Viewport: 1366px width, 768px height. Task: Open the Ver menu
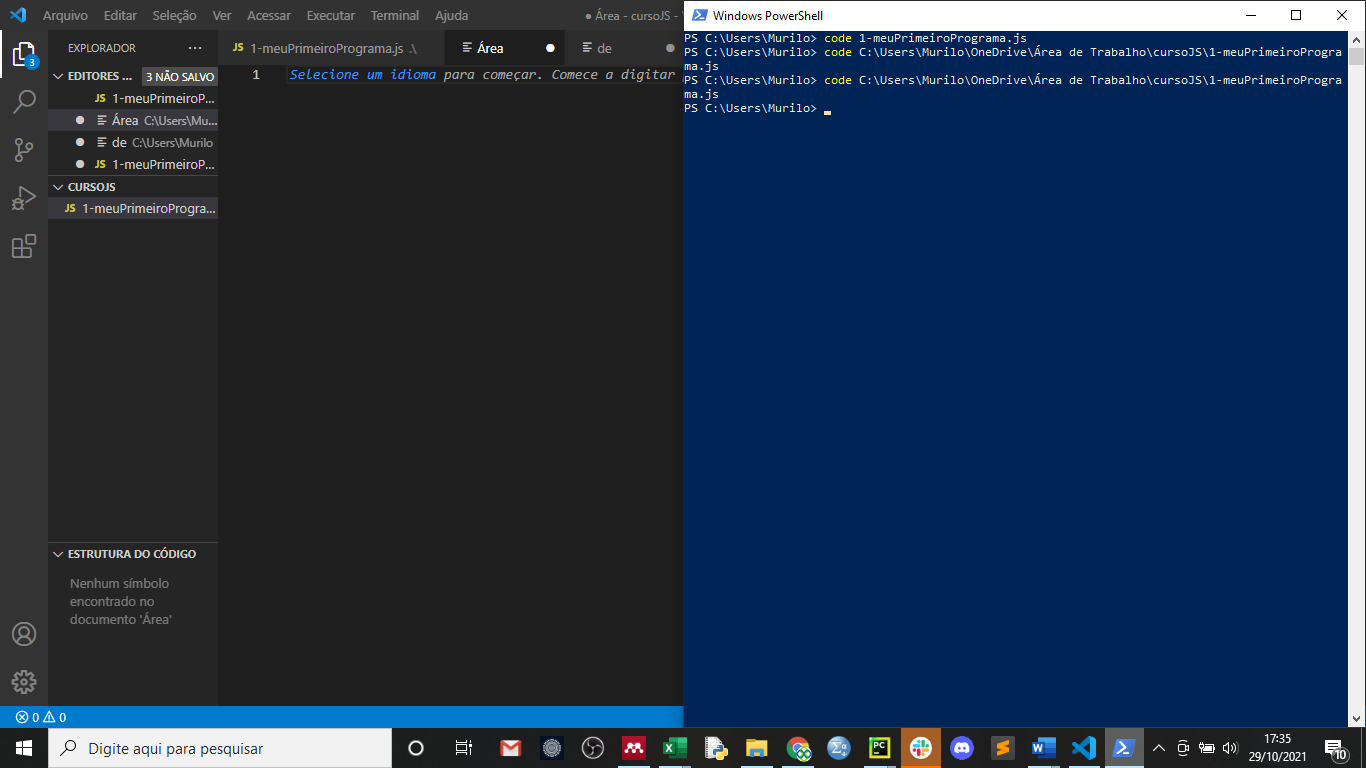point(222,16)
